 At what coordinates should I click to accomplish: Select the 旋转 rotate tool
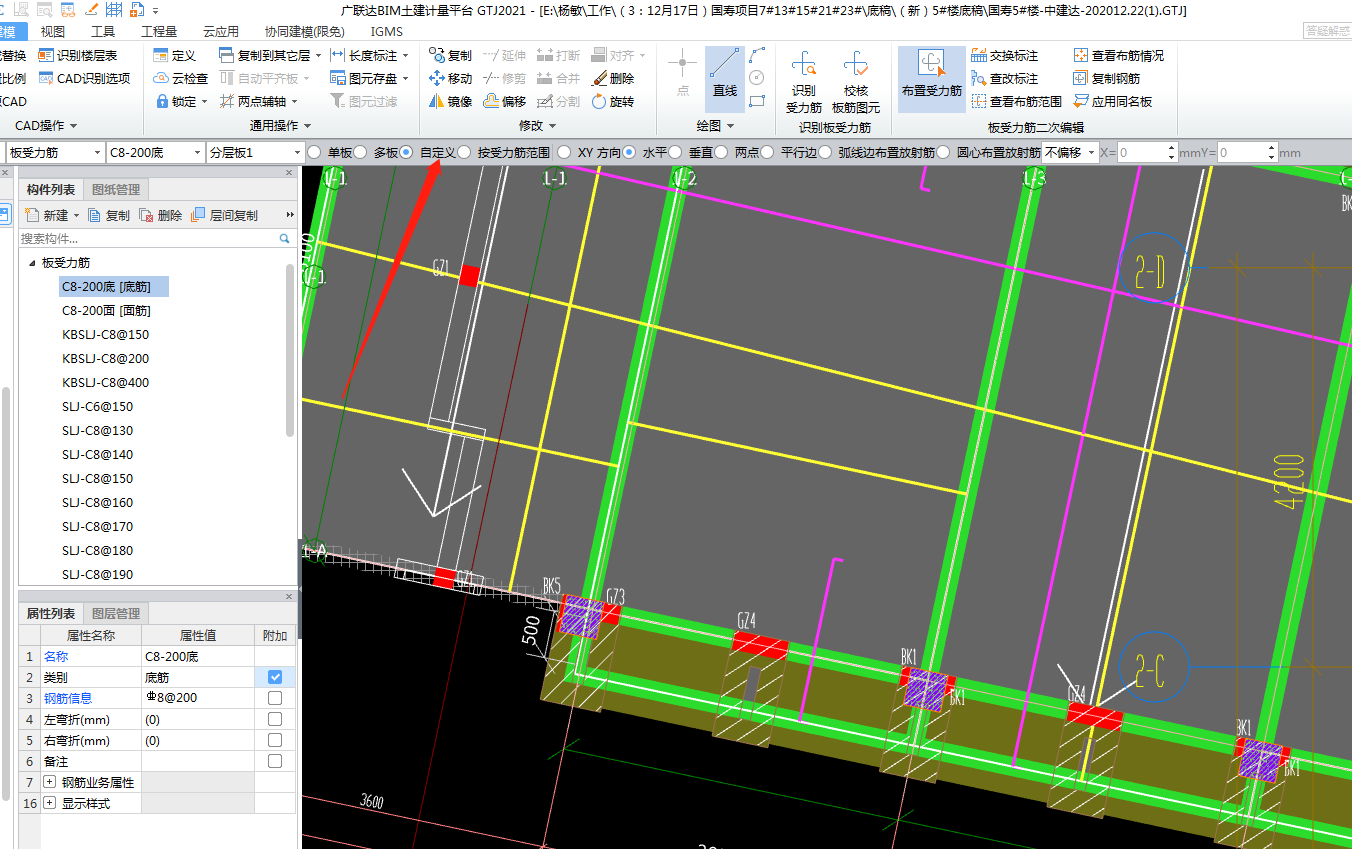point(612,101)
